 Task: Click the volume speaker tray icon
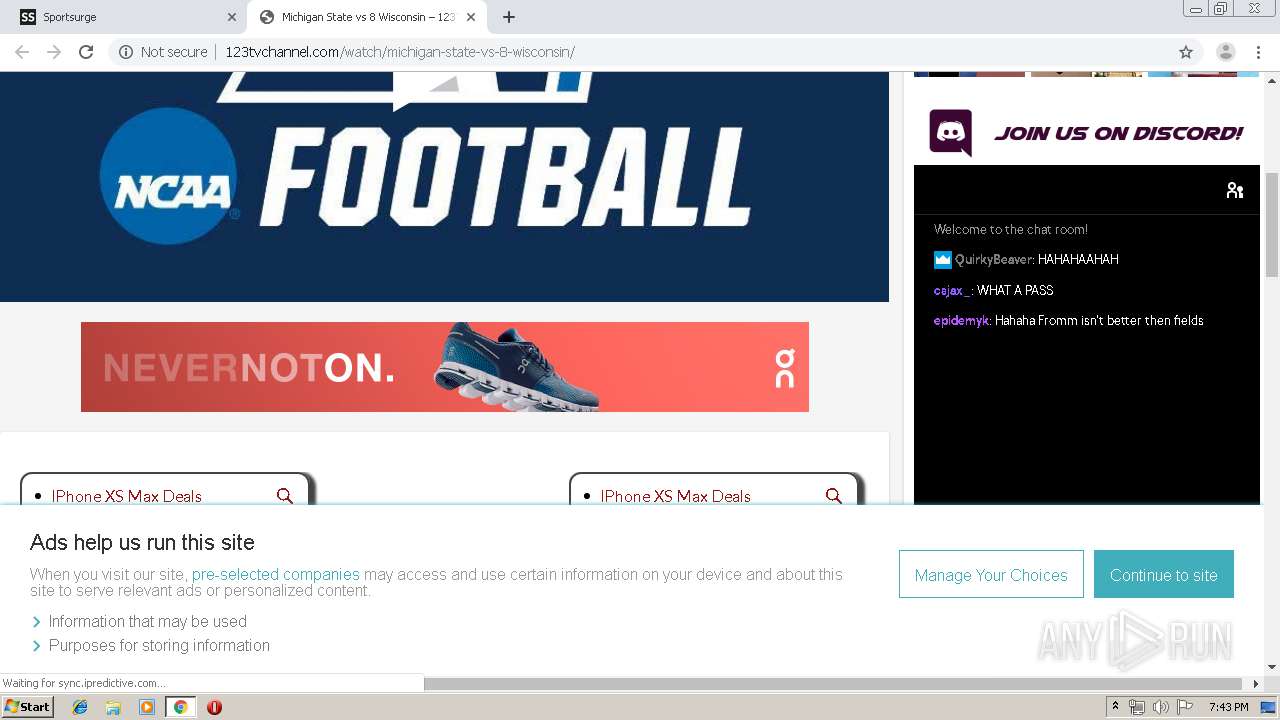(x=1160, y=707)
